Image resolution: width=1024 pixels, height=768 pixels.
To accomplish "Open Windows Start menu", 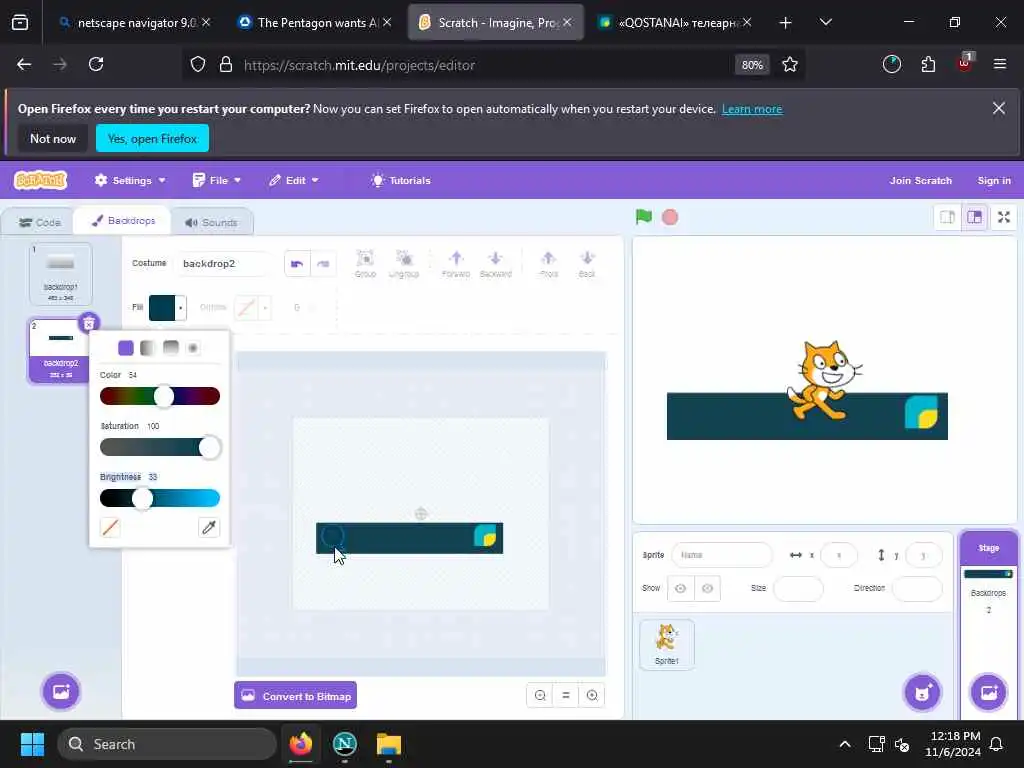I will 32,744.
